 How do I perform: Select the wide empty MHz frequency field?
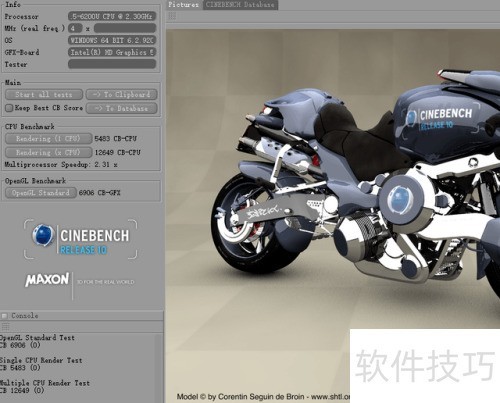coord(125,28)
